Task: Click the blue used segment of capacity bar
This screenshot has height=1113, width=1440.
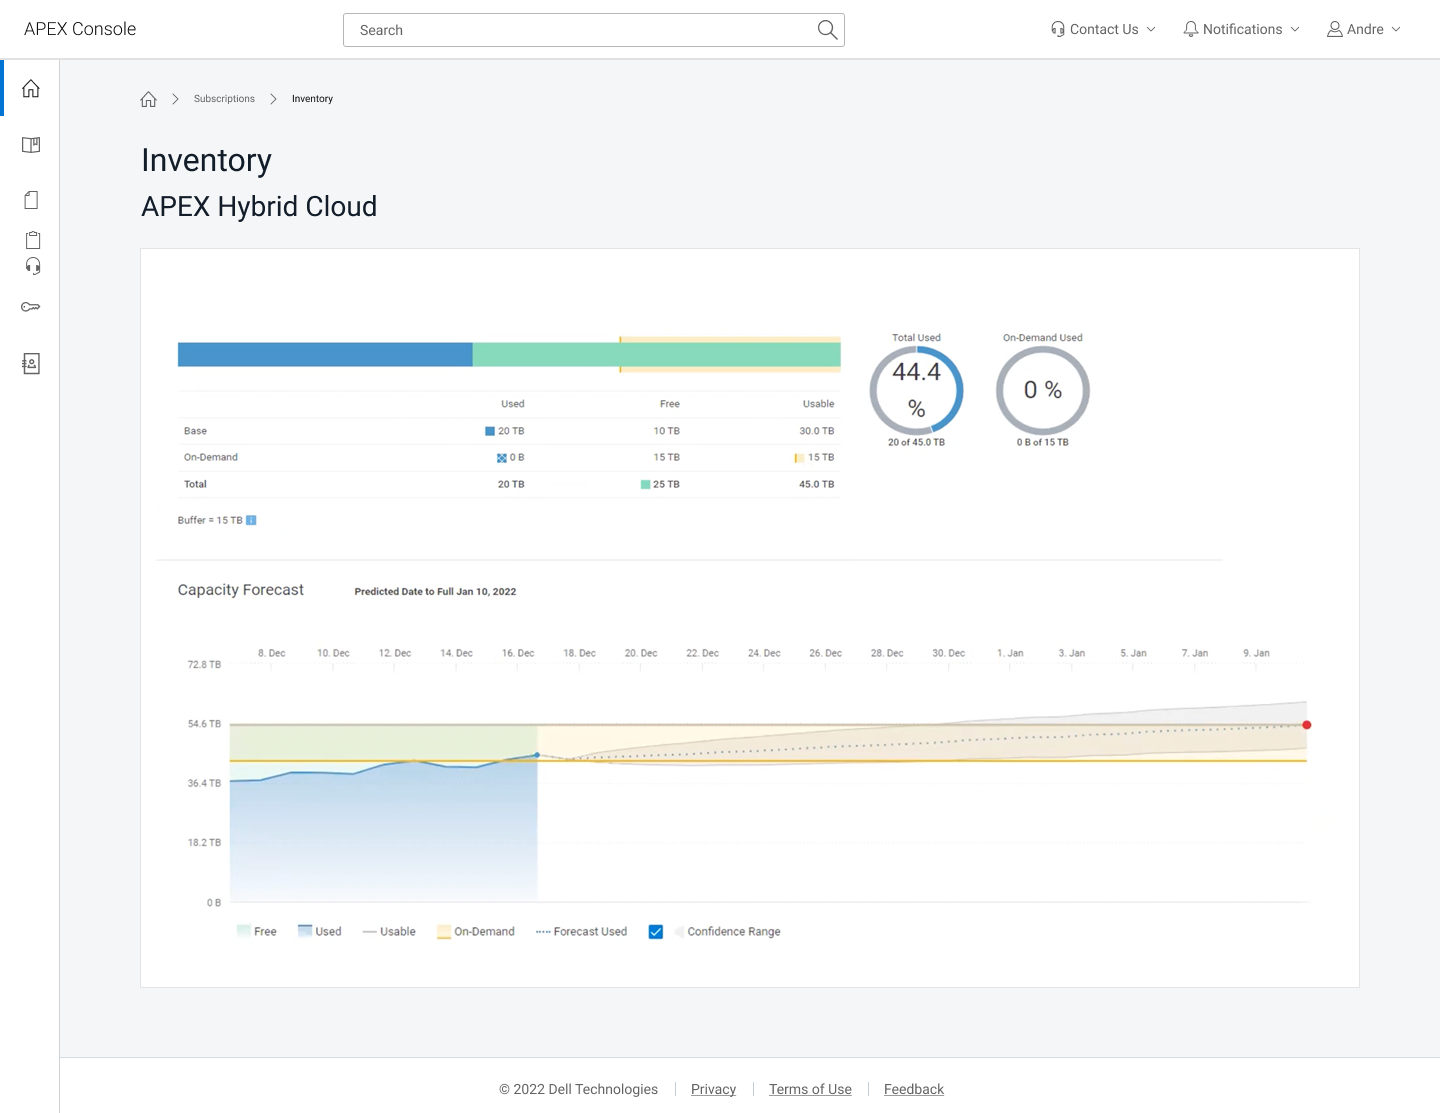Action: [325, 354]
